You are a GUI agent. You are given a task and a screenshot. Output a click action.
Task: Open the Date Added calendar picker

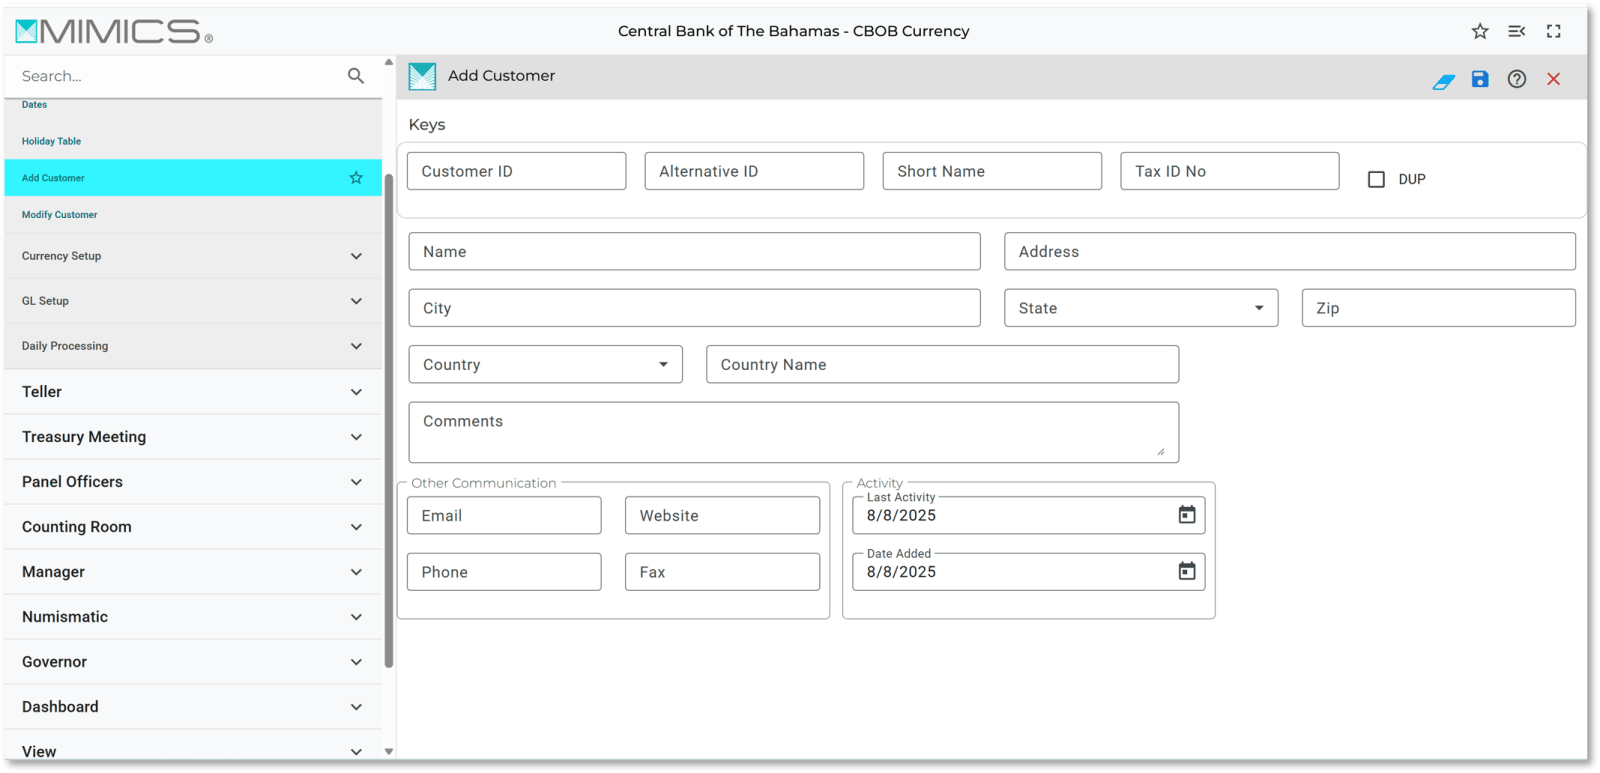(1187, 571)
